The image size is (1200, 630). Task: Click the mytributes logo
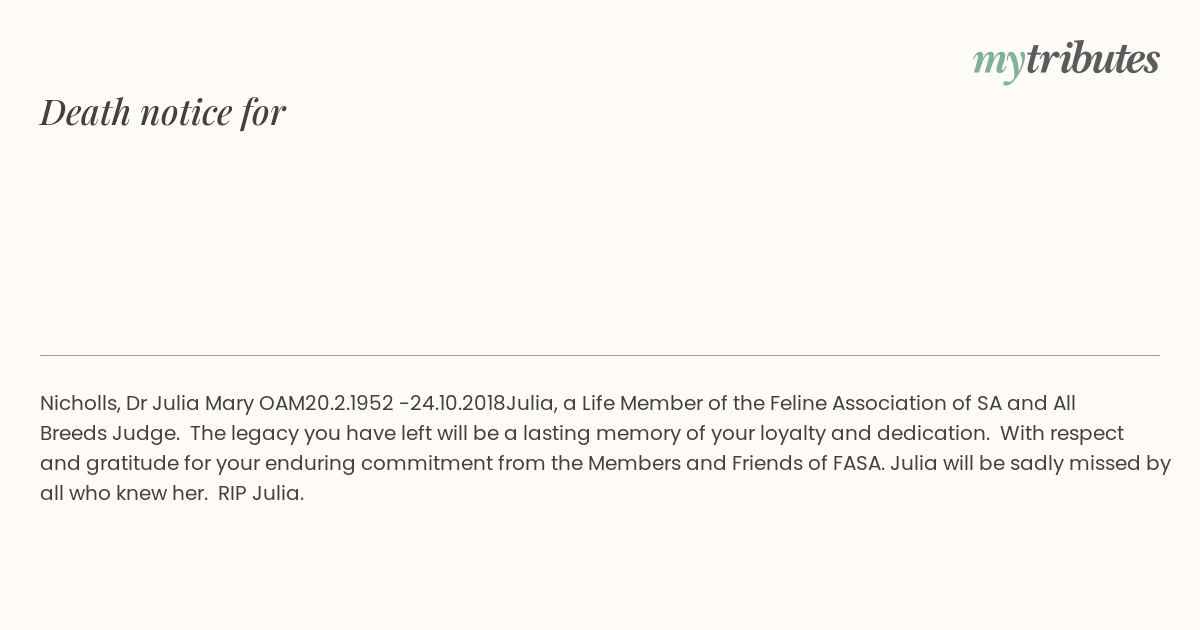tap(1066, 60)
